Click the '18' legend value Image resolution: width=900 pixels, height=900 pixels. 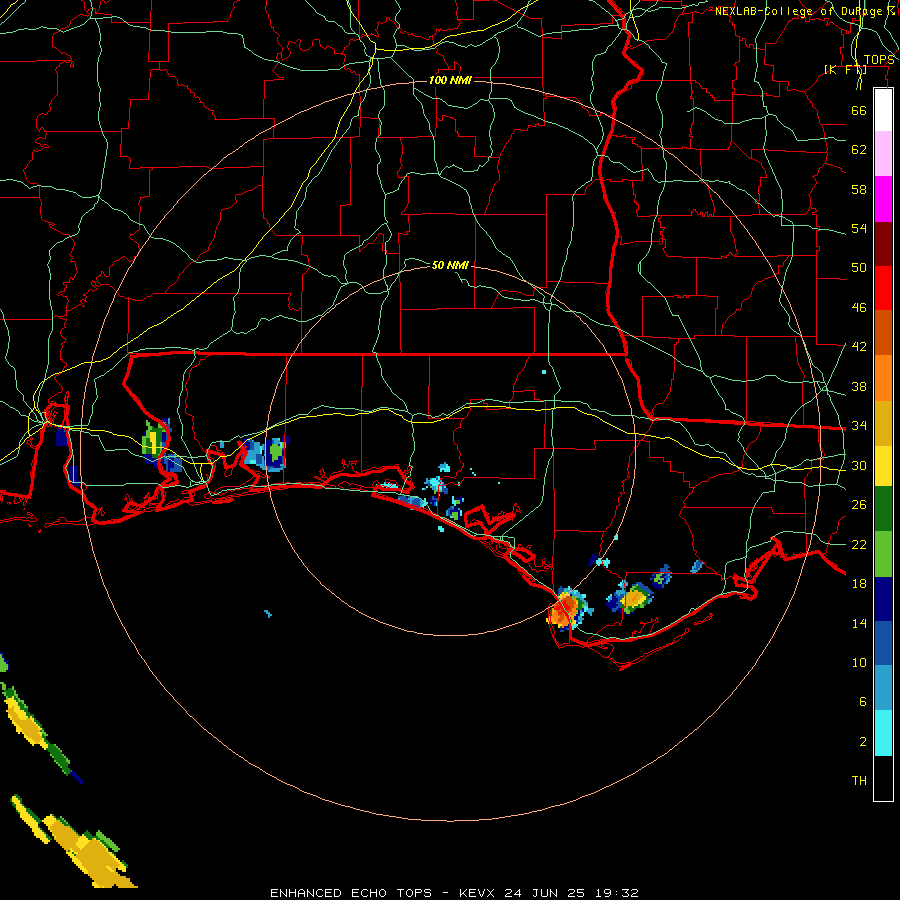coord(859,584)
